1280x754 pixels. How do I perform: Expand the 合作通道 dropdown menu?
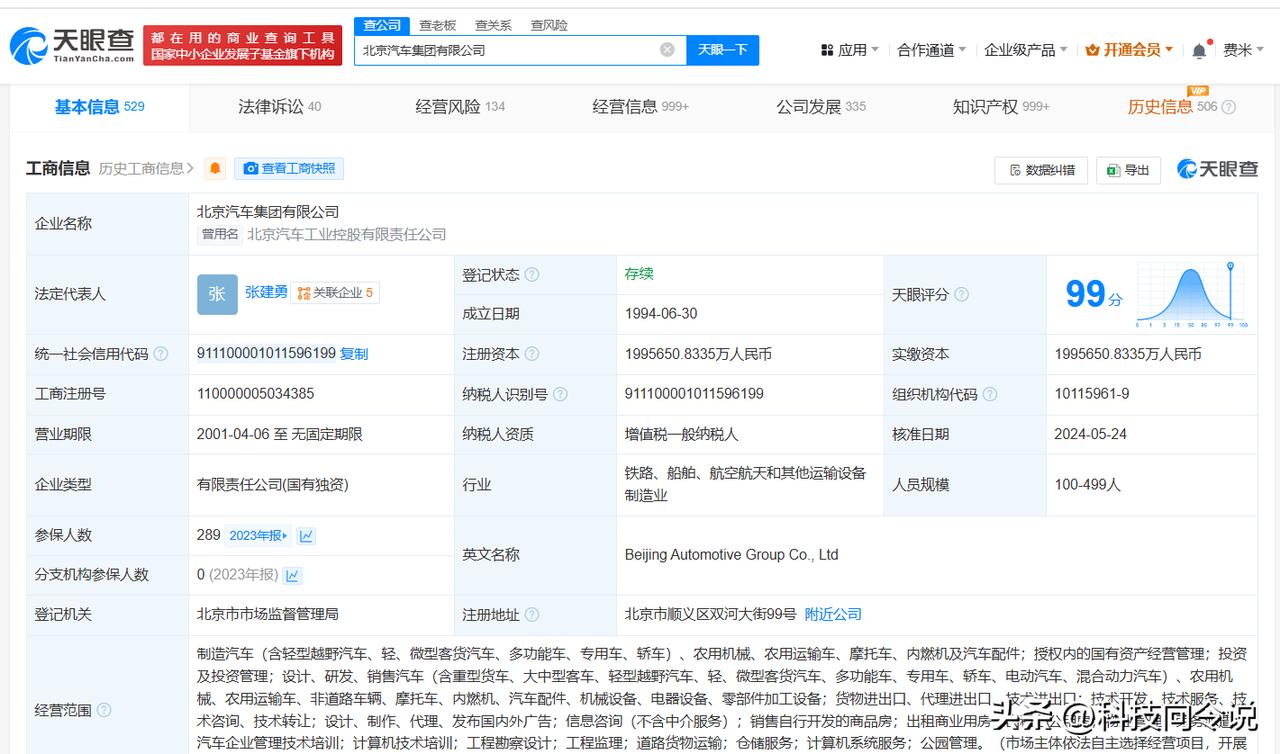coord(932,50)
